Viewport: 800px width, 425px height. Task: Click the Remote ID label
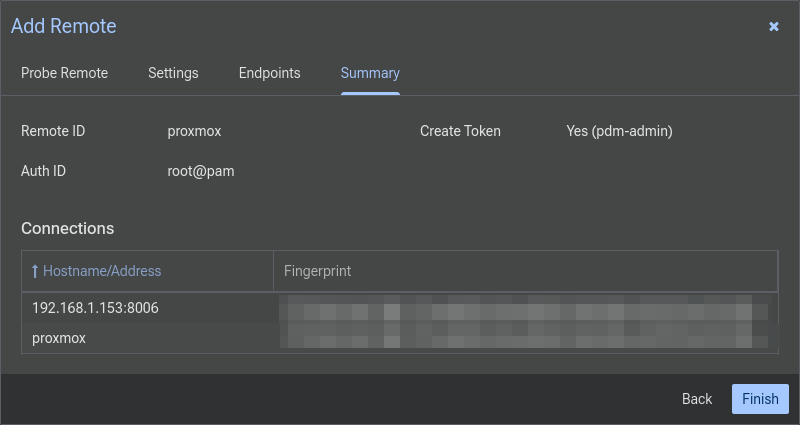53,131
